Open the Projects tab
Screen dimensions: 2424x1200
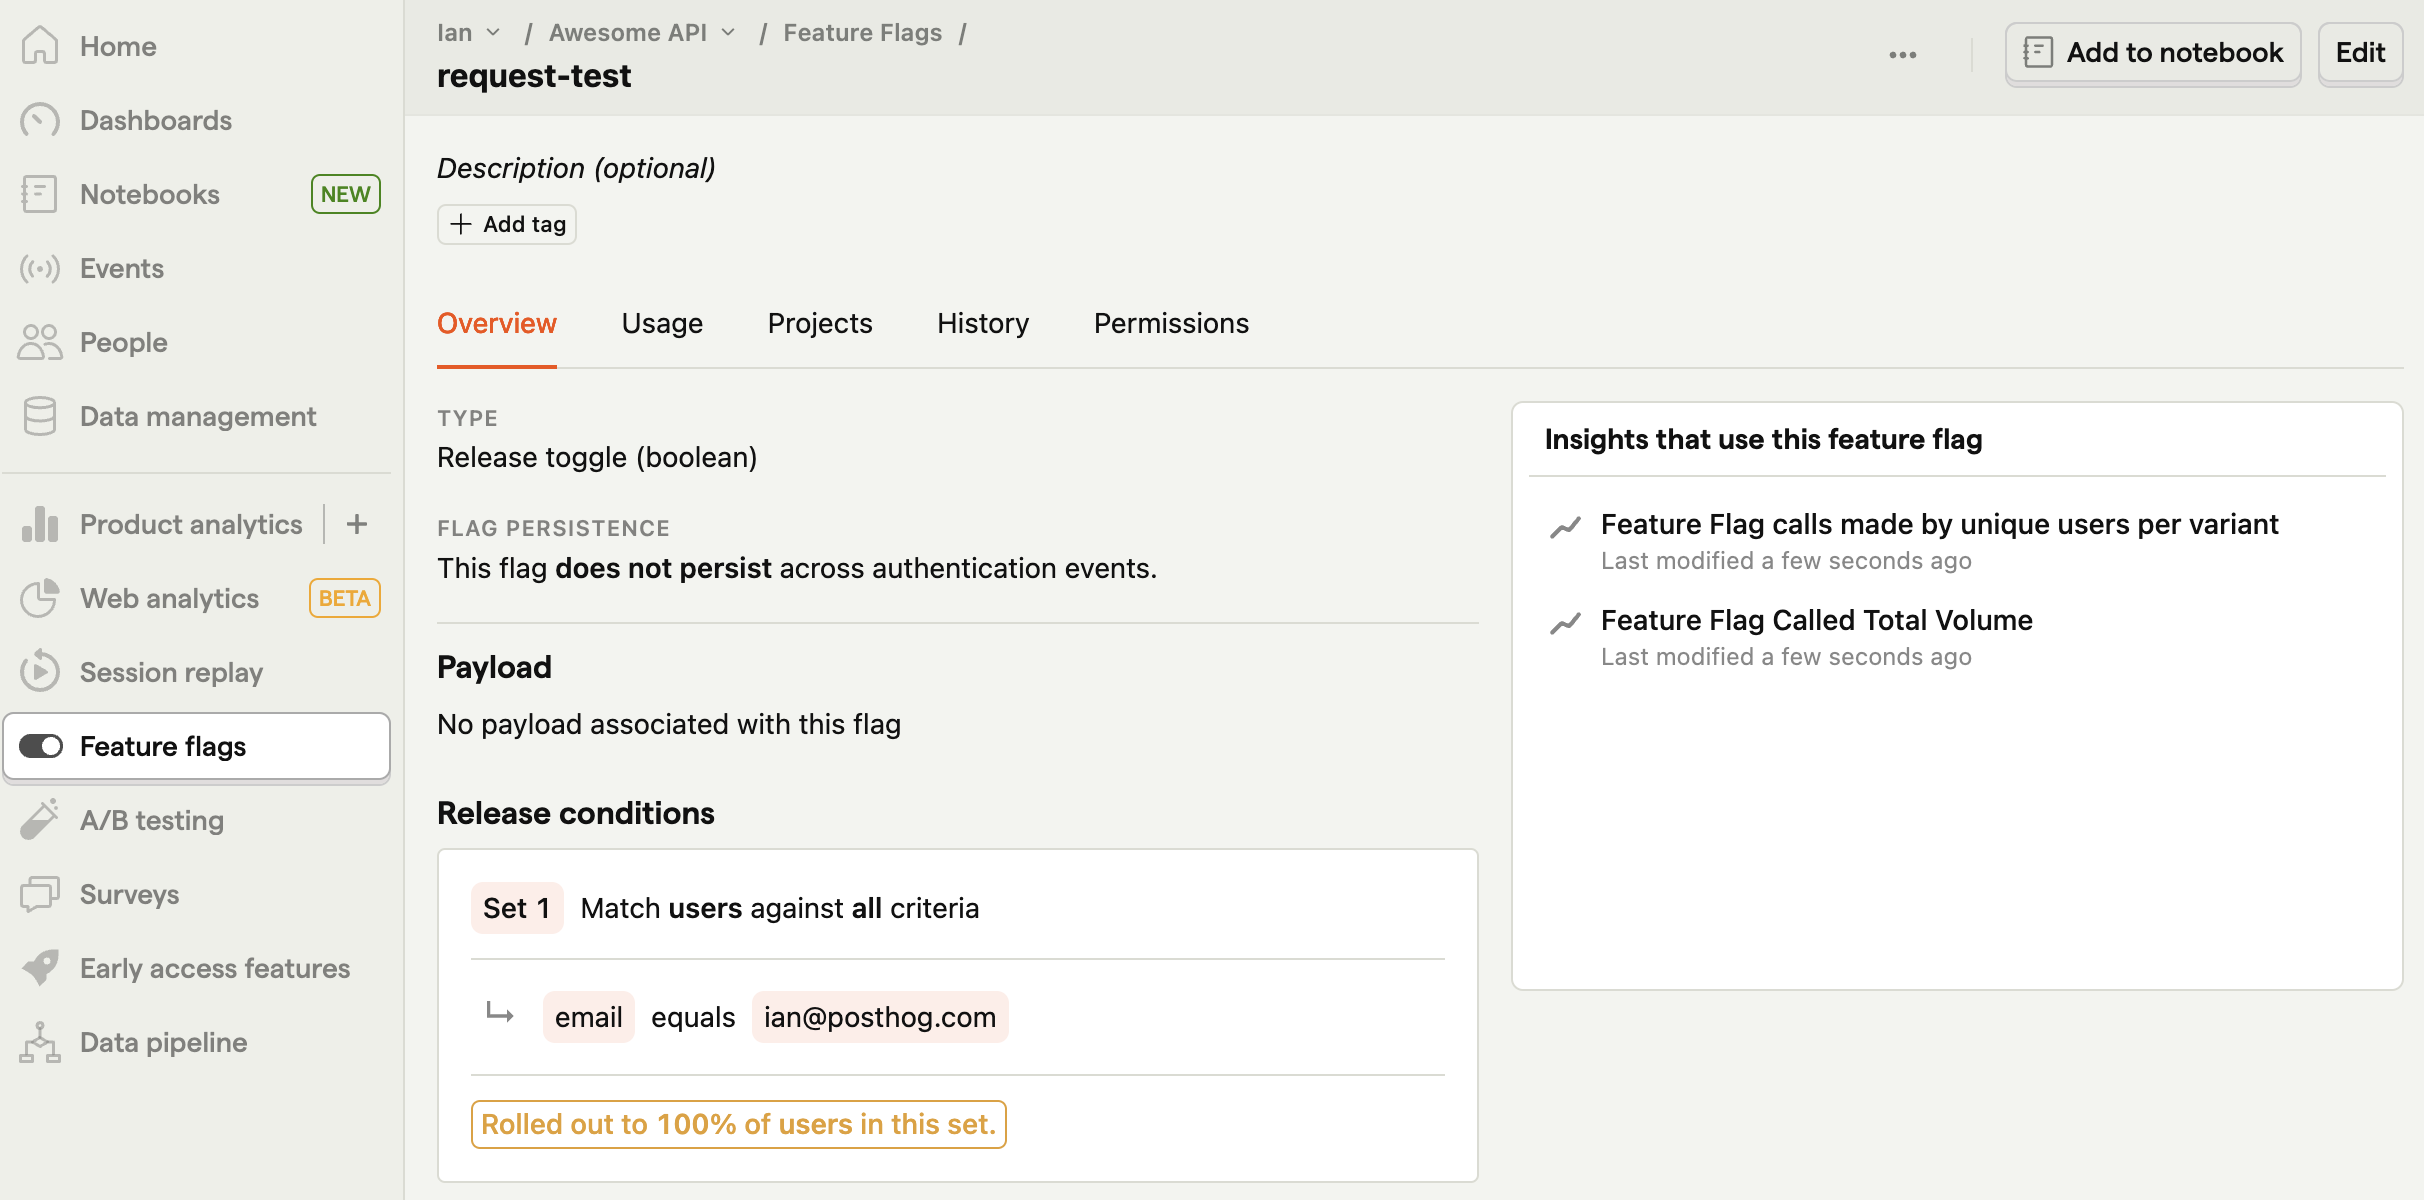click(x=820, y=323)
